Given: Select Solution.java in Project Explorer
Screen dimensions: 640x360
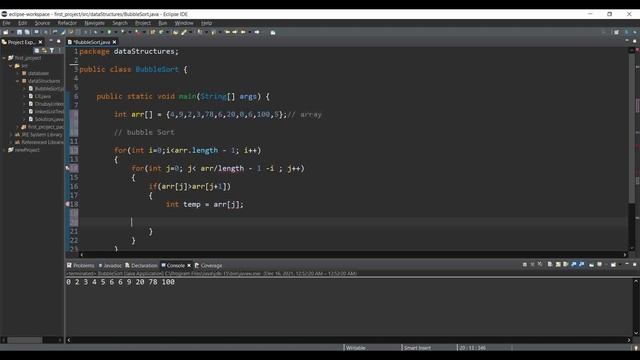Looking at the screenshot, I should (49, 119).
